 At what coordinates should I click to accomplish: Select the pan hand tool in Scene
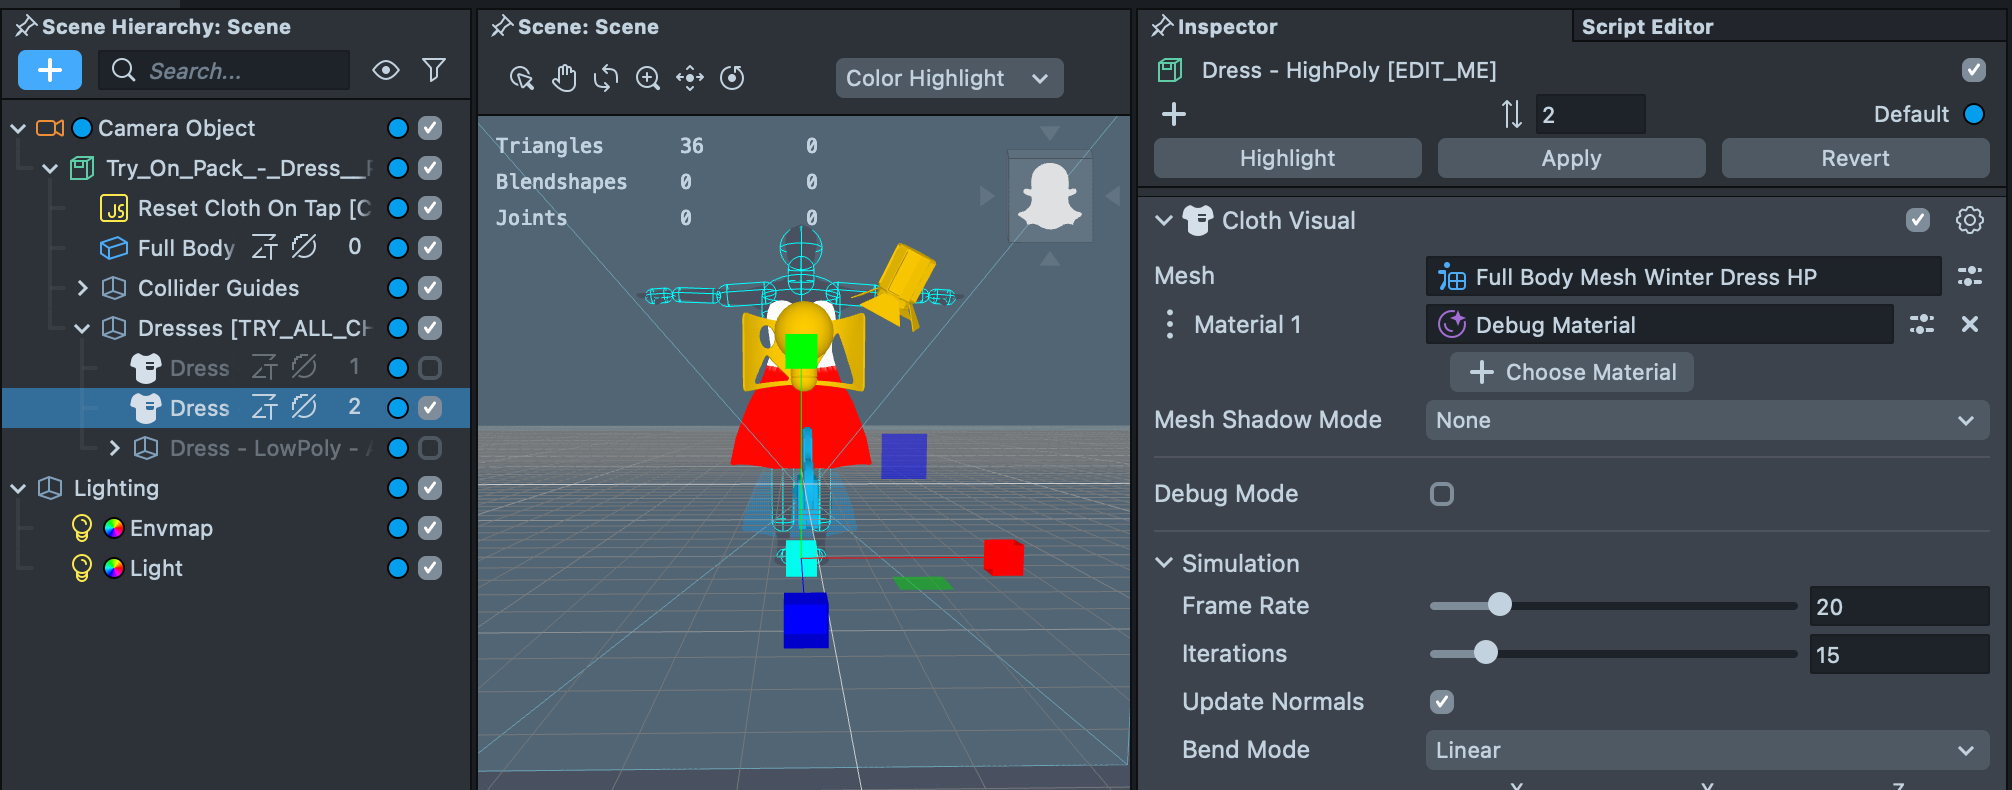coord(564,78)
